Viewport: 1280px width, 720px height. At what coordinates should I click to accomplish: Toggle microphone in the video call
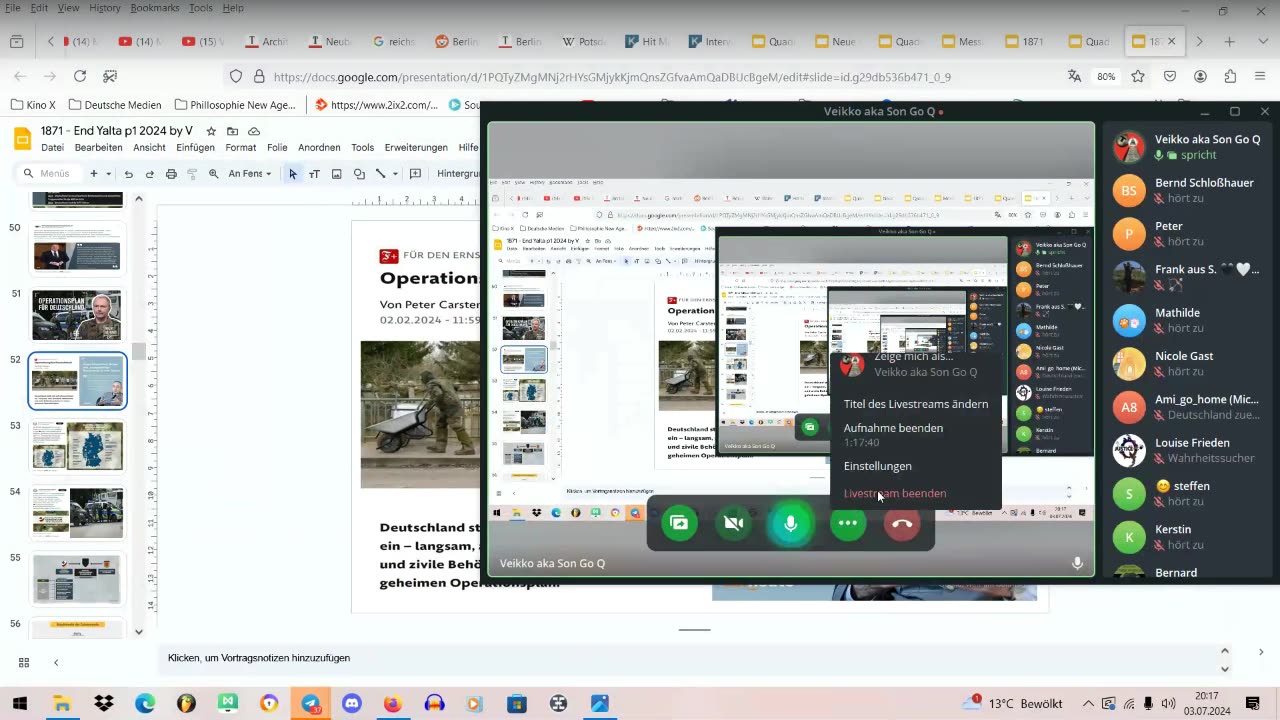point(790,522)
